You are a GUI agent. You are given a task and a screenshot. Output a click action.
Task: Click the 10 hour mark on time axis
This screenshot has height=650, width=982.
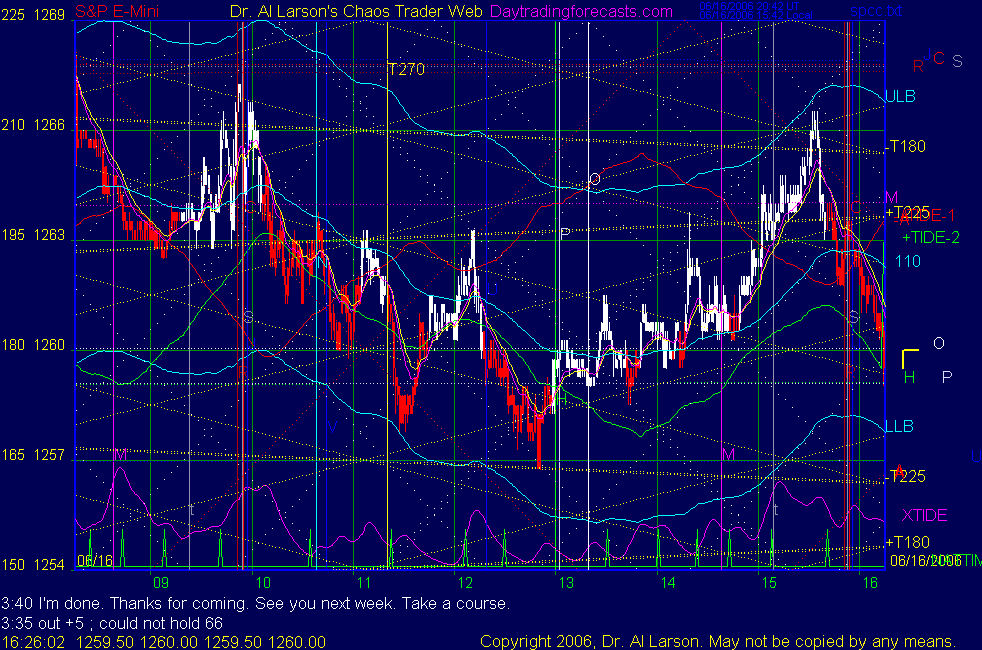point(263,583)
